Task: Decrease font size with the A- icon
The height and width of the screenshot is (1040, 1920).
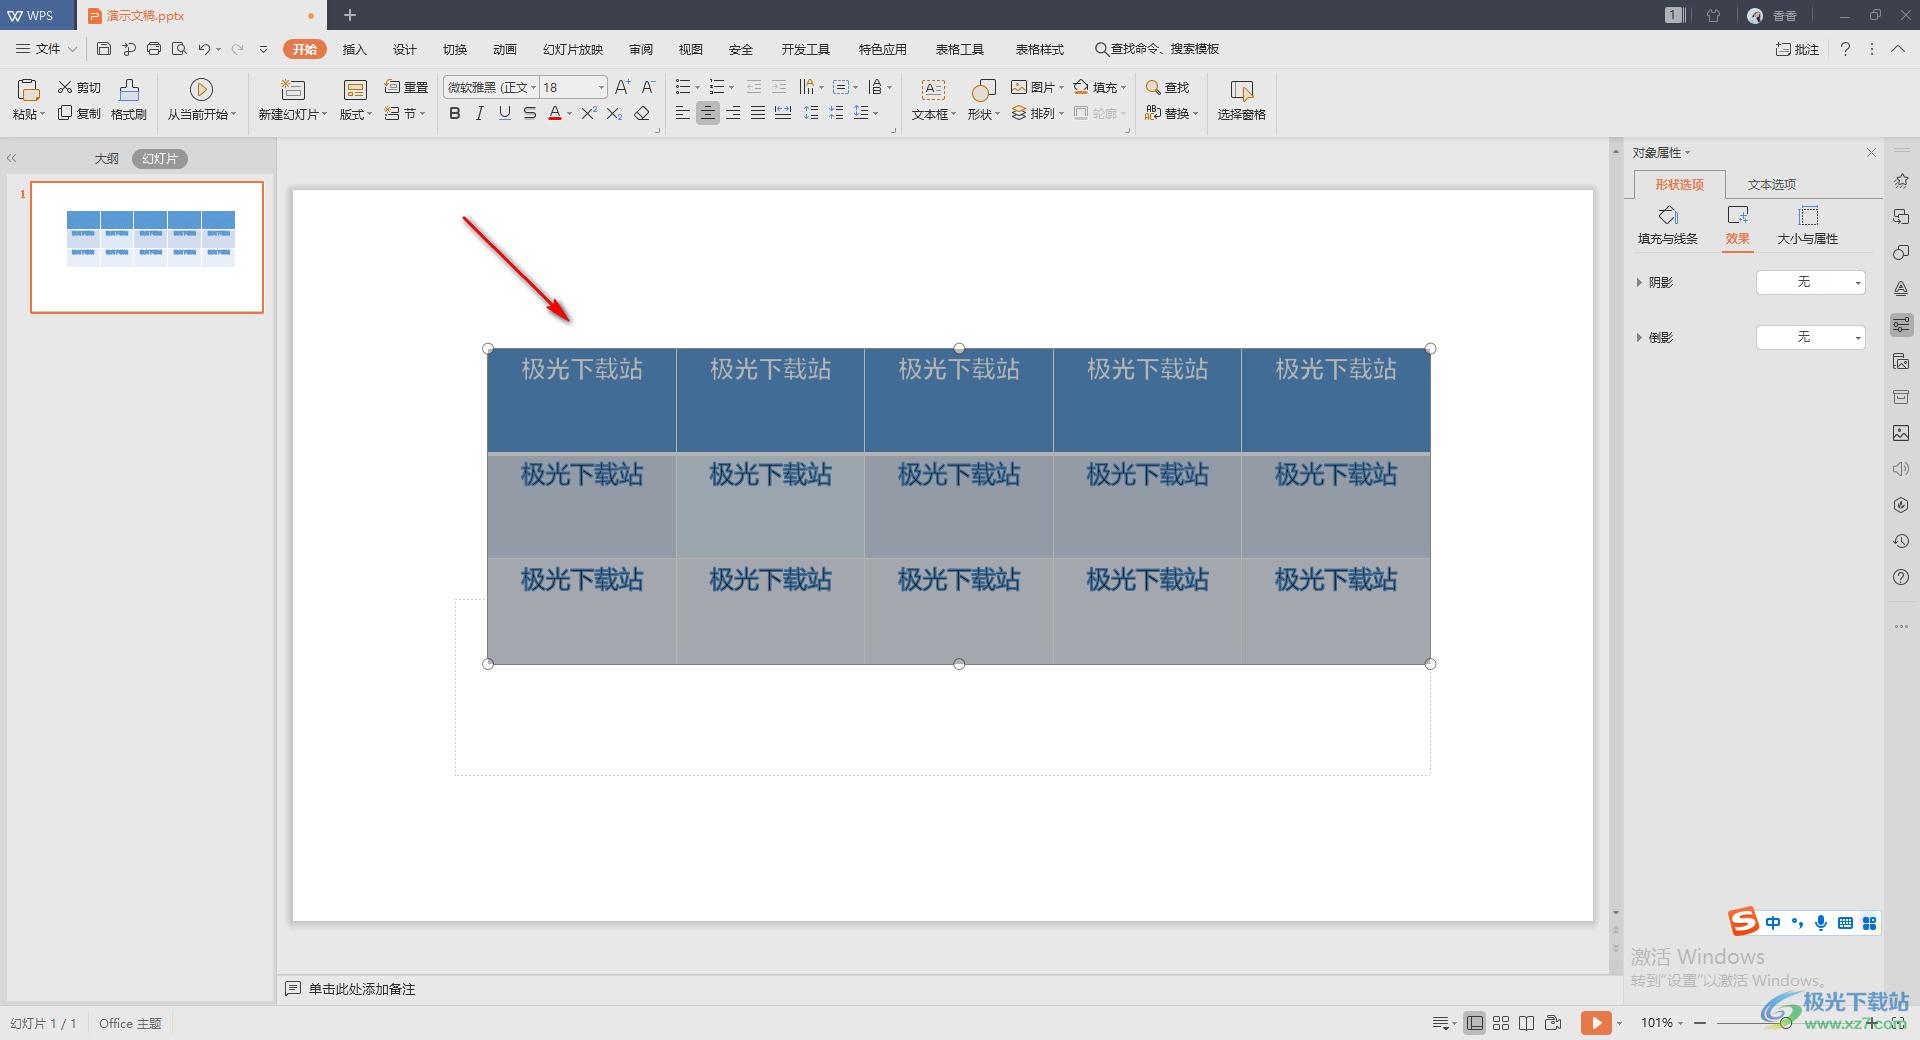Action: [x=648, y=87]
